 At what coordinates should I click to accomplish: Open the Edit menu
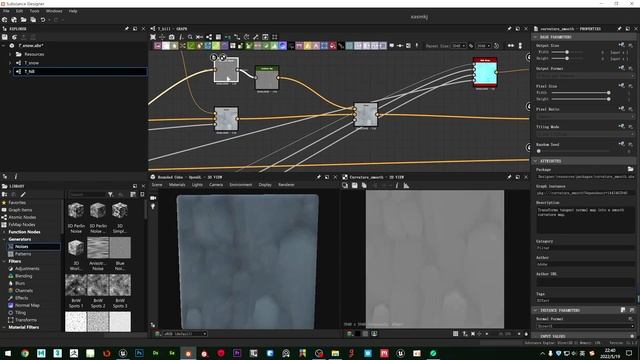point(19,11)
